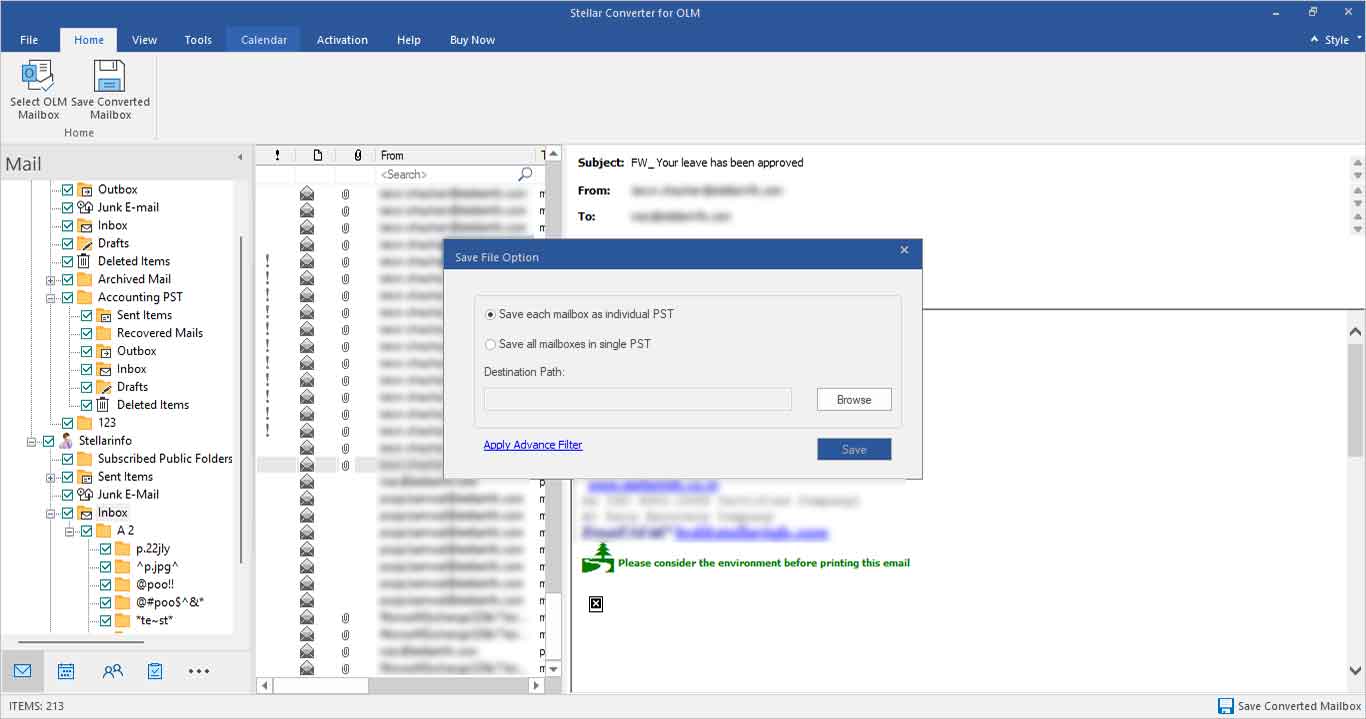This screenshot has width=1366, height=719.
Task: Sort by the attachment paperclip column header
Action: pos(358,155)
